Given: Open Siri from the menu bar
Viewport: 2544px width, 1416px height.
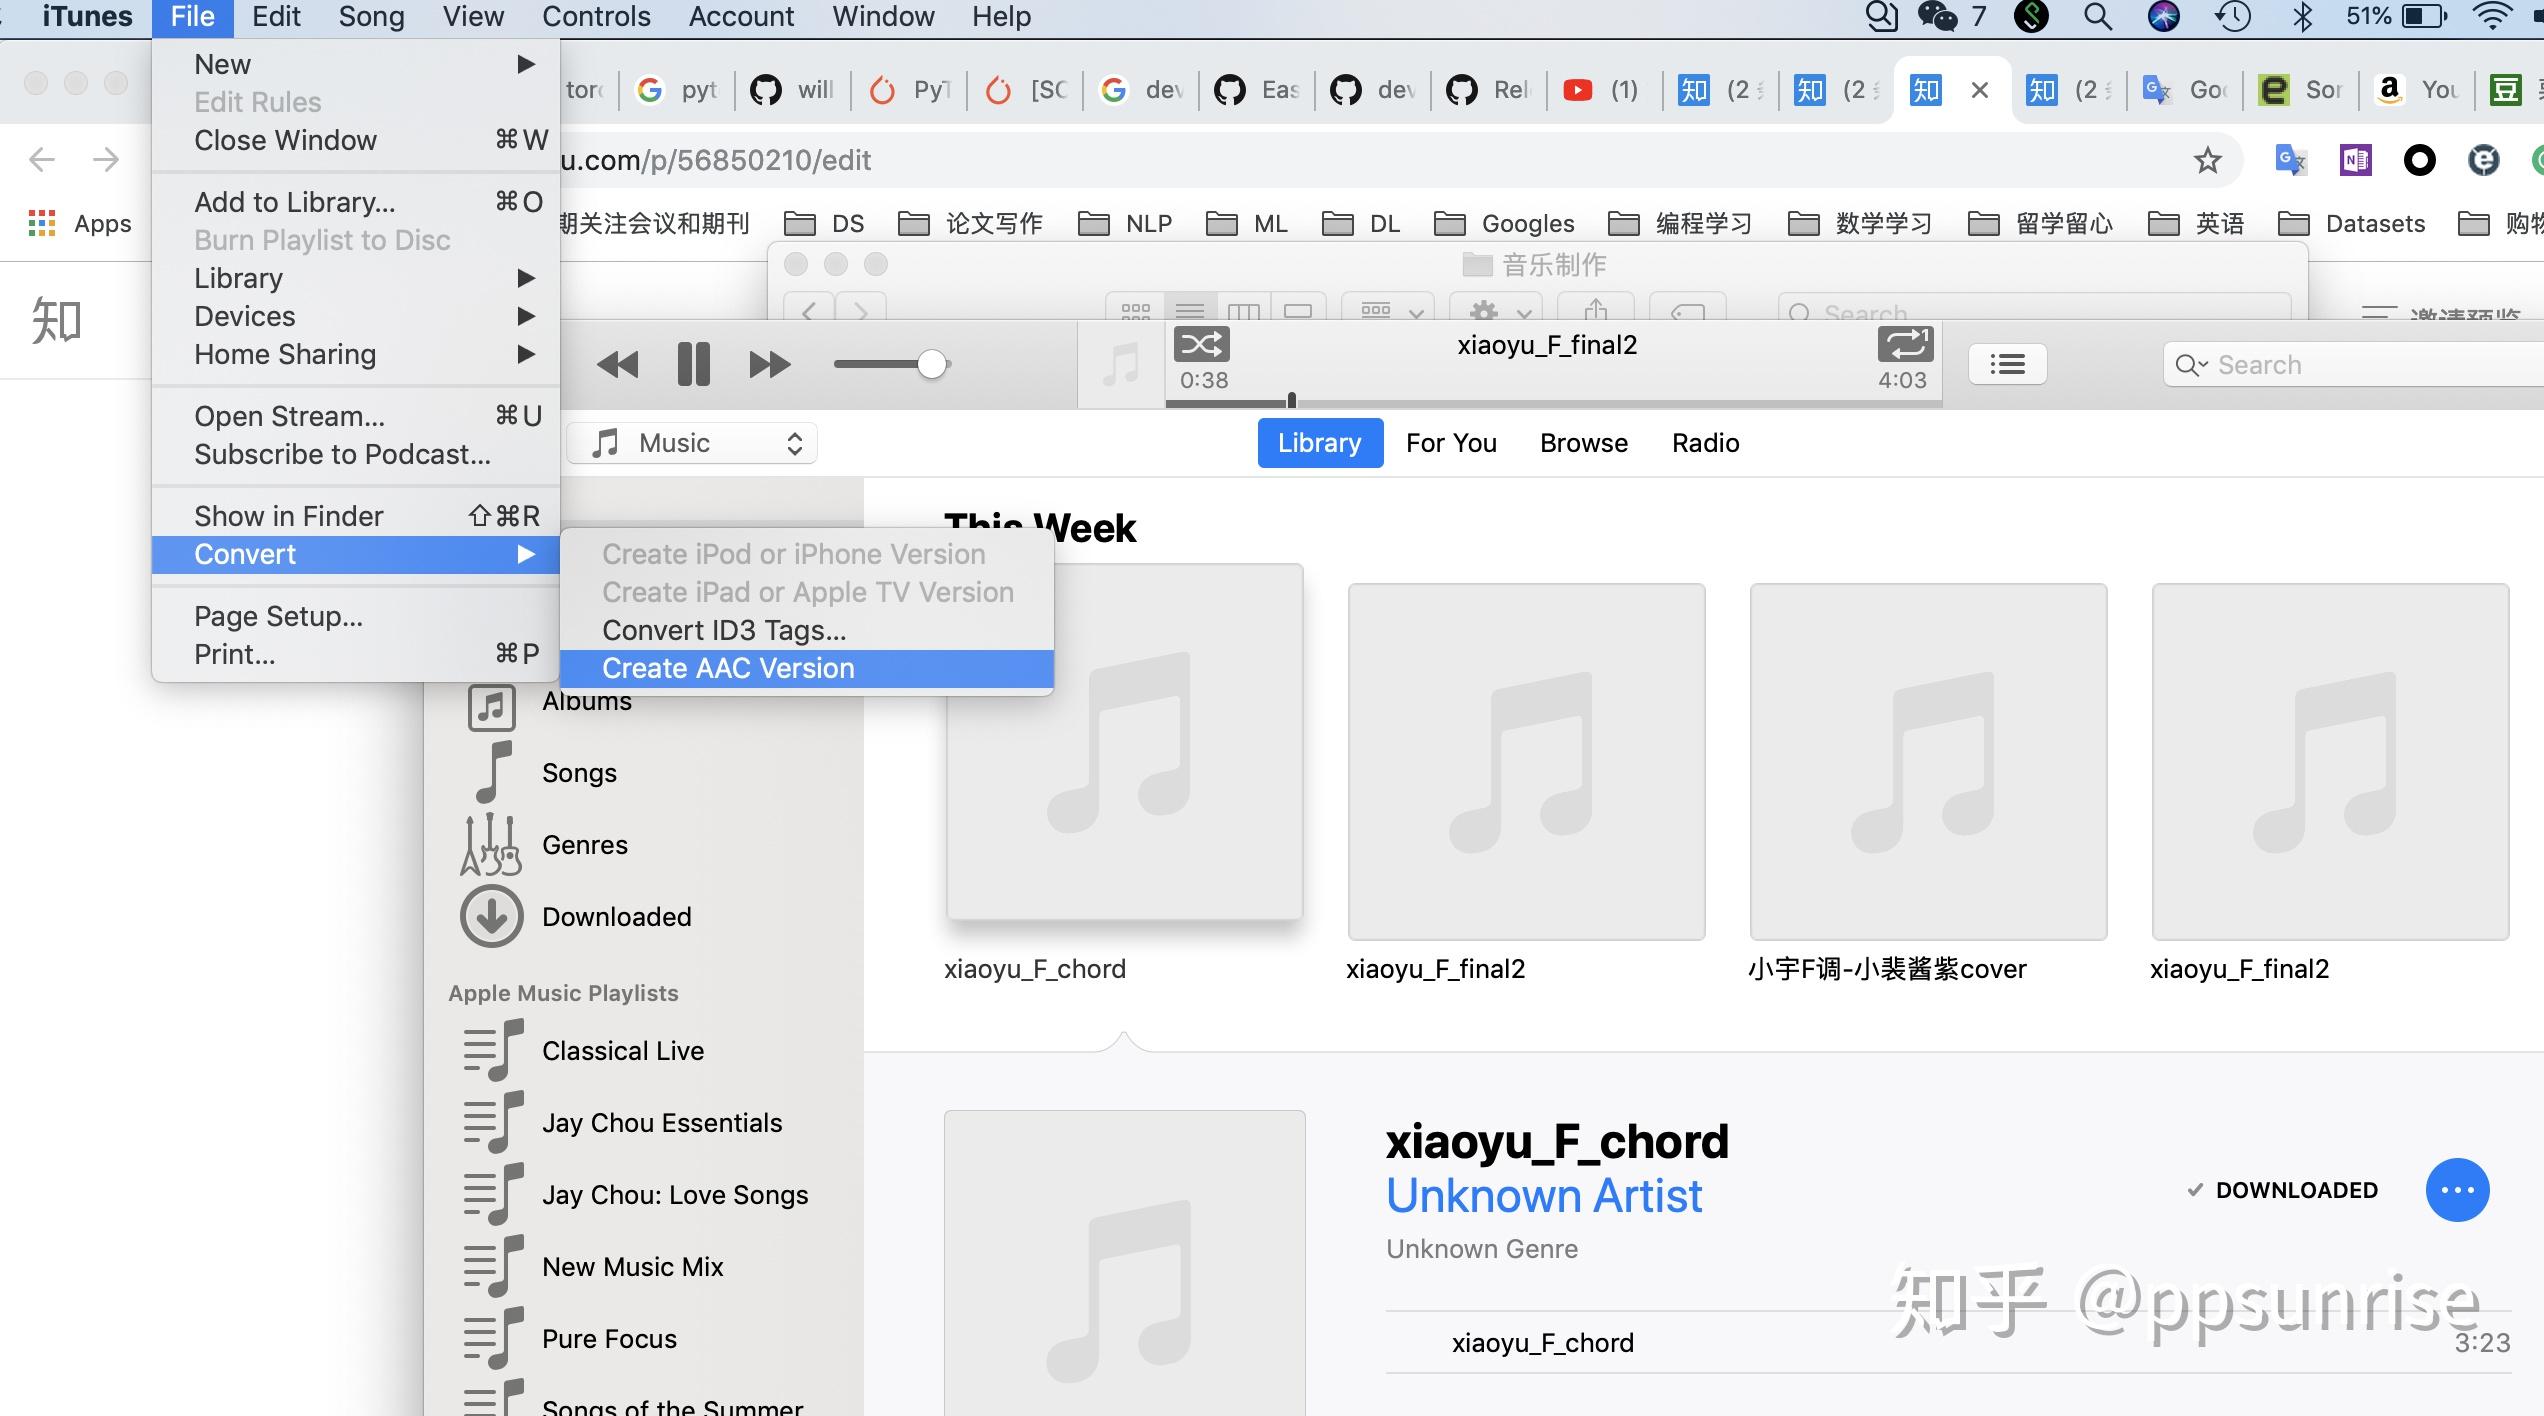Looking at the screenshot, I should (x=2163, y=17).
